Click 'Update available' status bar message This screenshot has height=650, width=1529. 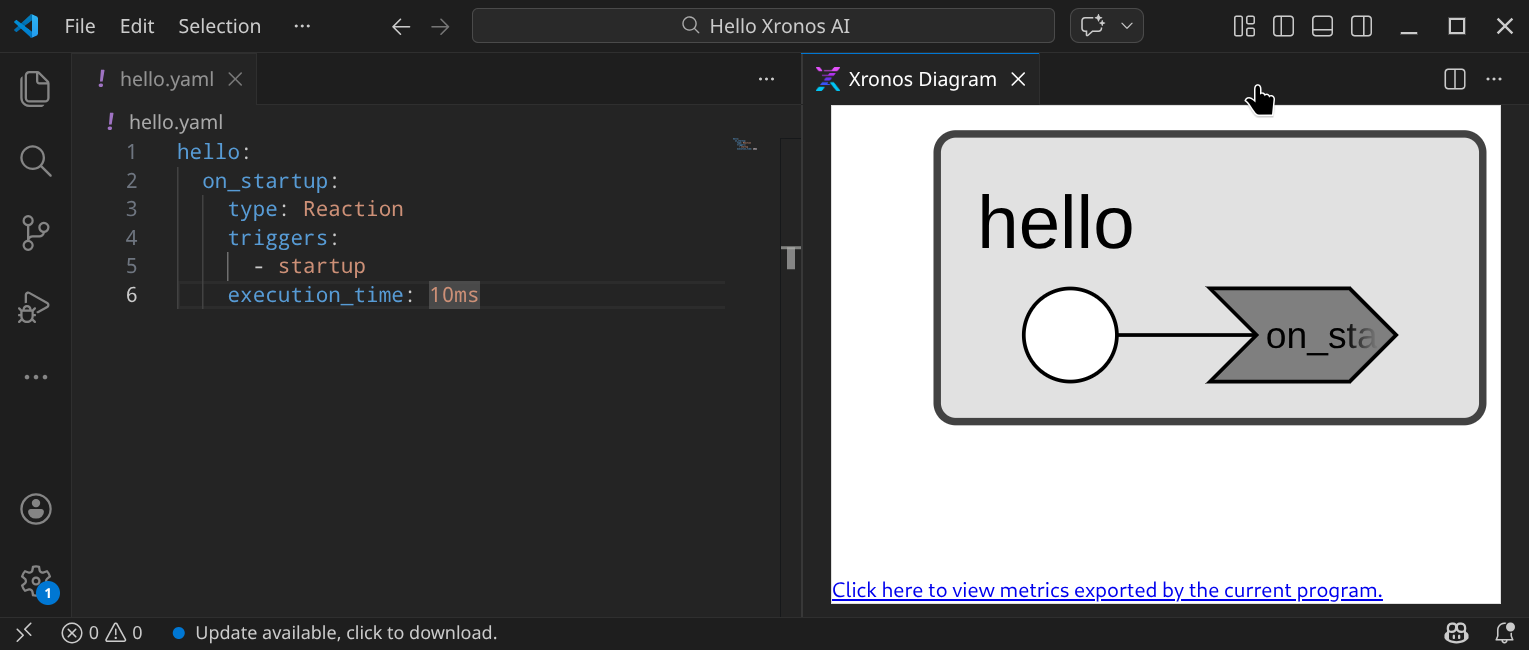345,633
